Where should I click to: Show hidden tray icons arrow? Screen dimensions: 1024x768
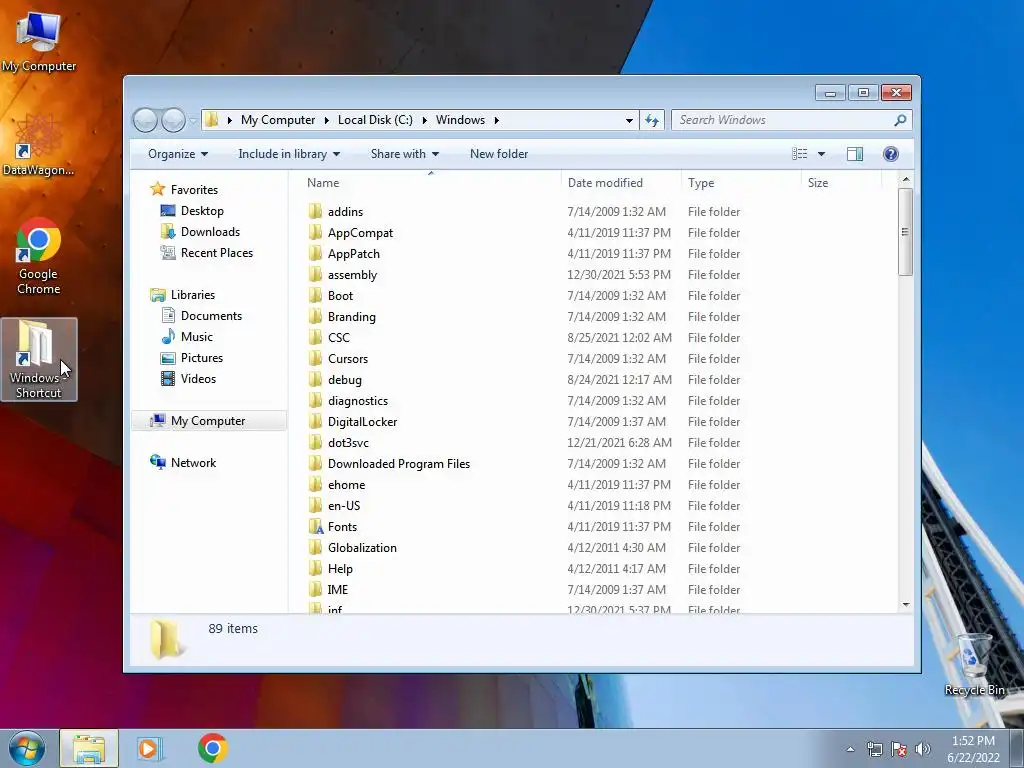[x=850, y=750]
